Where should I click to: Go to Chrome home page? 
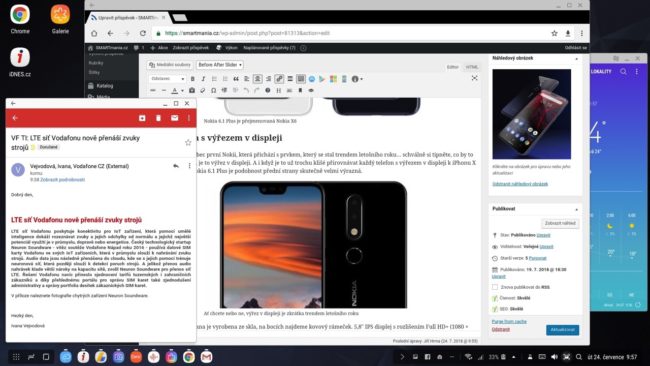pyautogui.click(x=94, y=33)
